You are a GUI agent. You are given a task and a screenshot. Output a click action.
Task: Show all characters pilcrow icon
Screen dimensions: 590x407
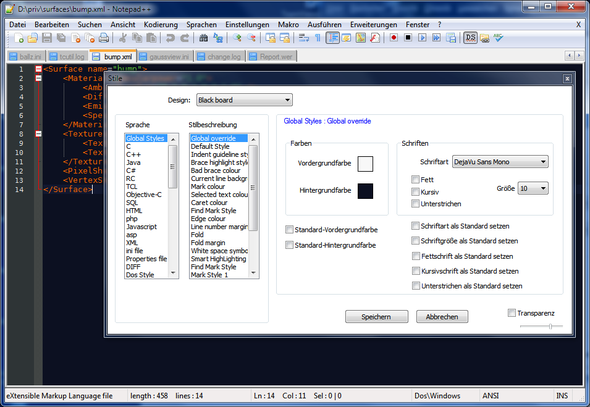coord(318,38)
